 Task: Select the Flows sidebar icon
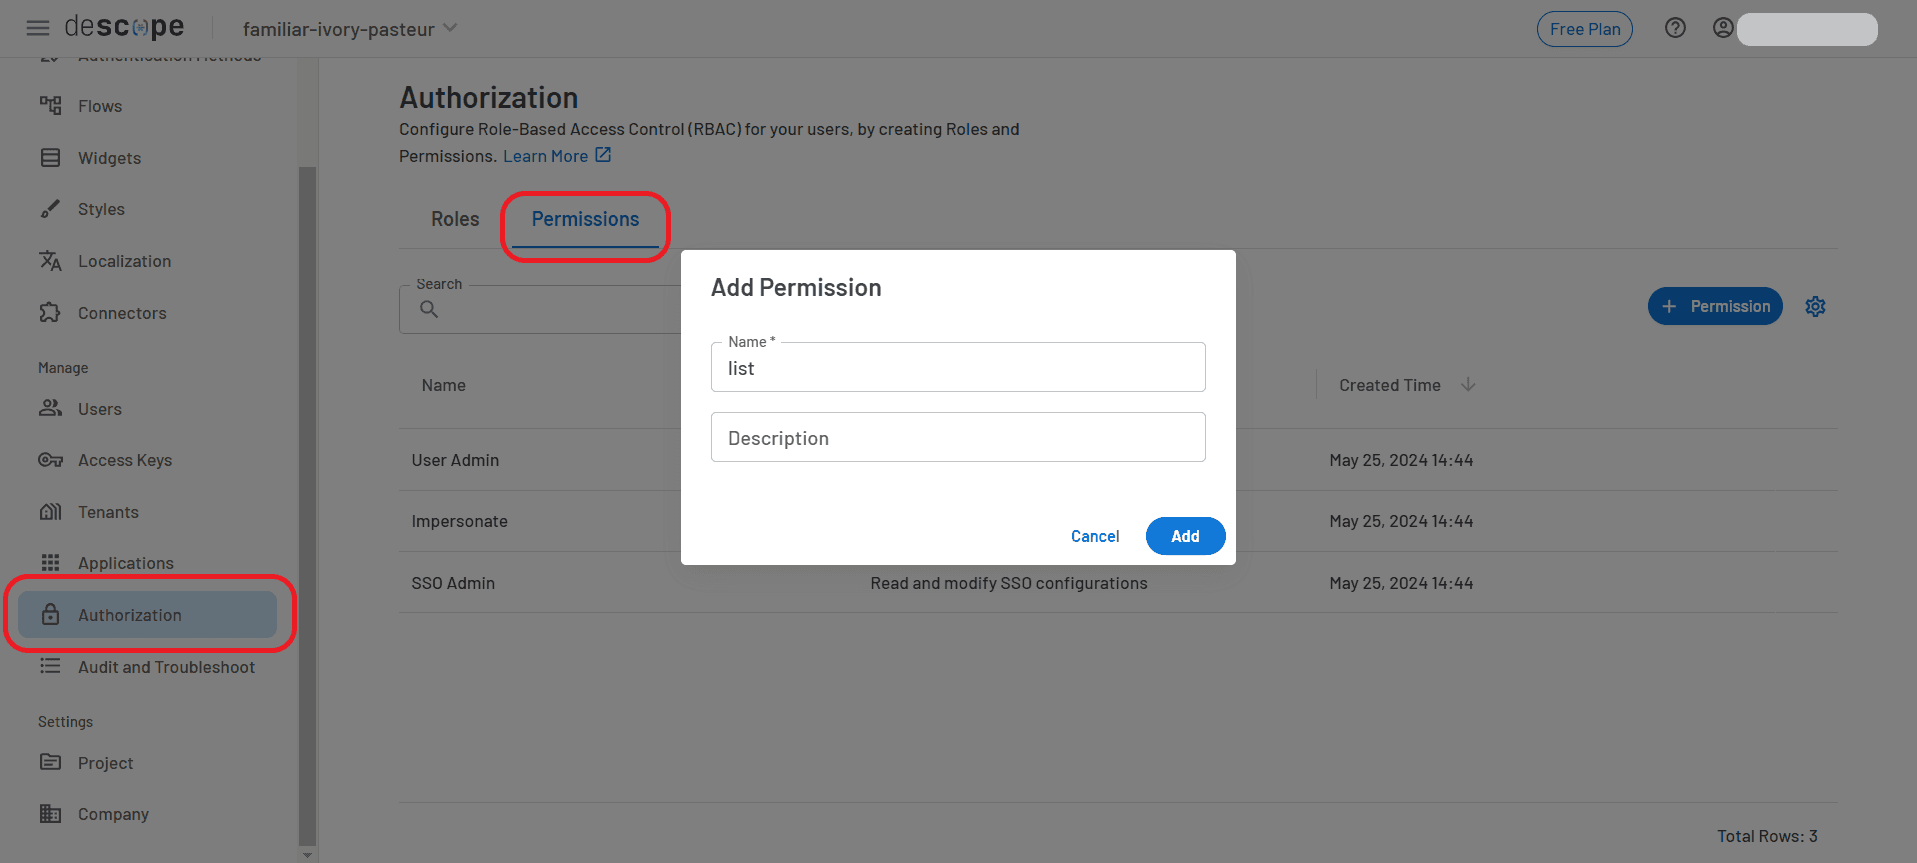(51, 105)
